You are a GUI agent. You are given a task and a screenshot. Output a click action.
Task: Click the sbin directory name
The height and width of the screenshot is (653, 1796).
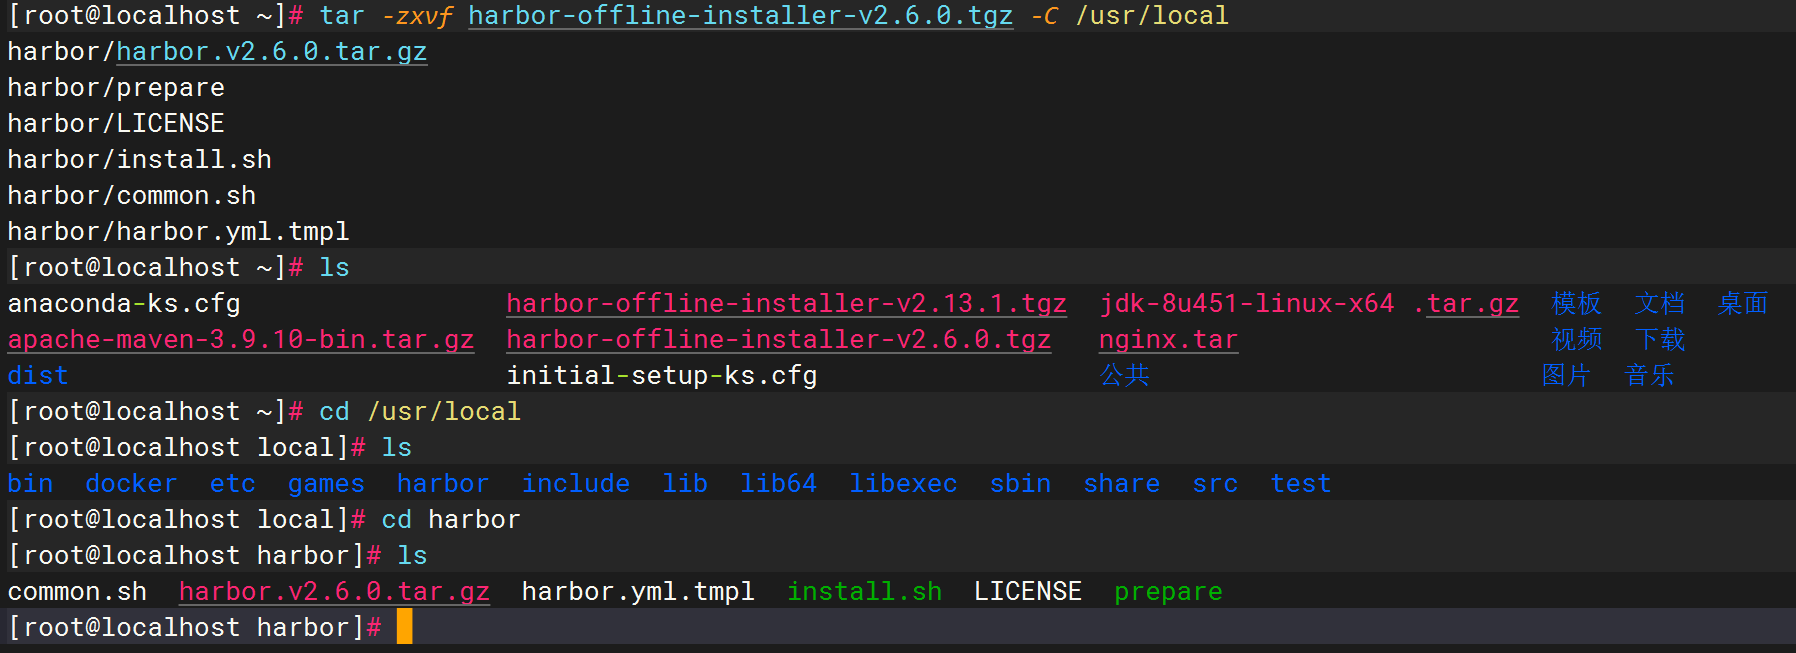tap(1020, 483)
